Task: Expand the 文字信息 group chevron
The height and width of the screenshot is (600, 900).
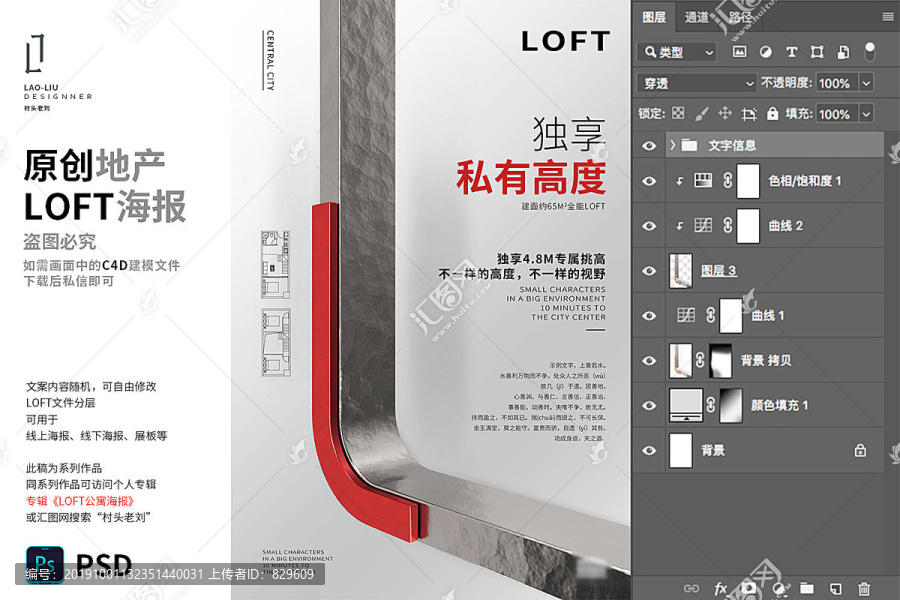Action: point(673,145)
